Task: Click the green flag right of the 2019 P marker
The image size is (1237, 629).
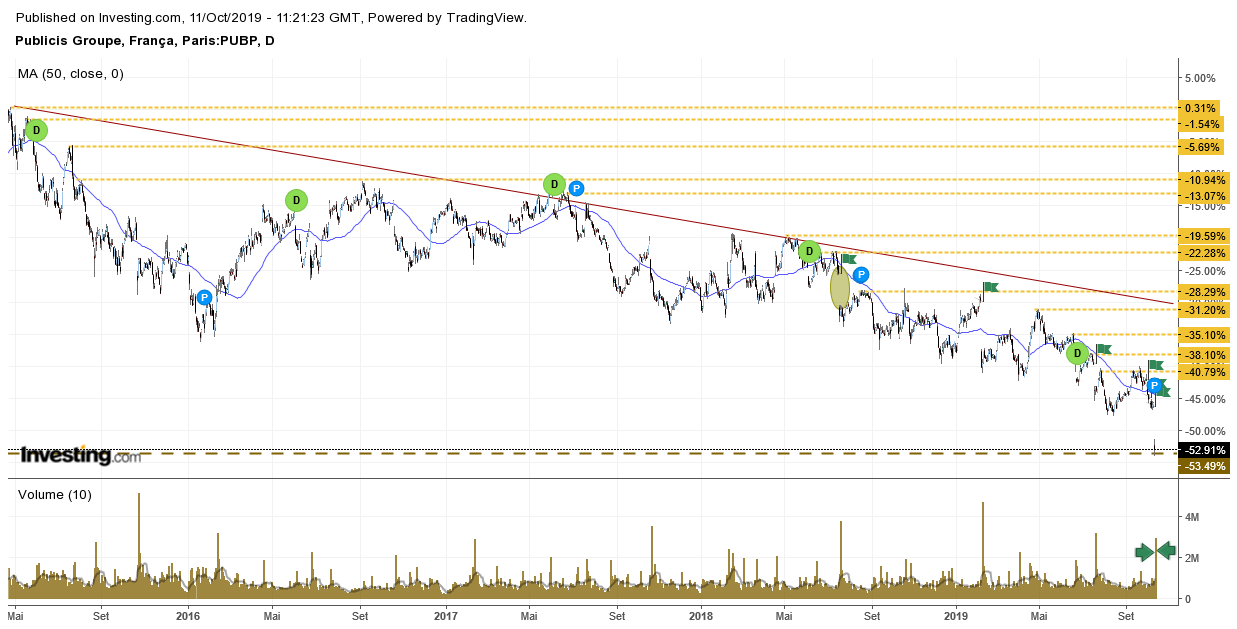Action: [x=1163, y=392]
